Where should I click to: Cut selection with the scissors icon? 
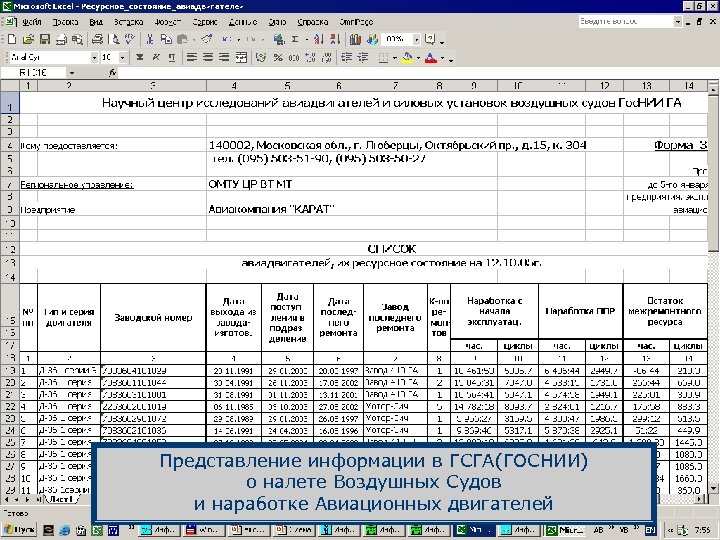(149, 39)
